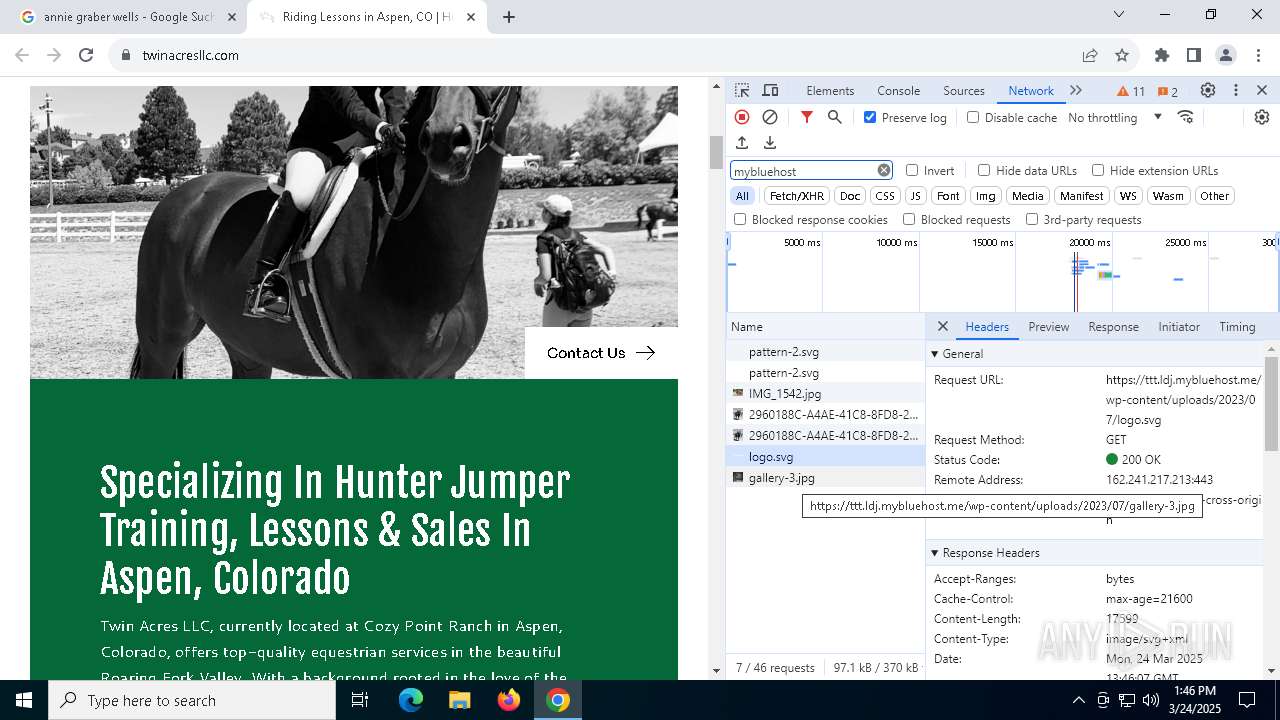
Task: Click the export HAR download icon
Action: pyautogui.click(x=770, y=143)
